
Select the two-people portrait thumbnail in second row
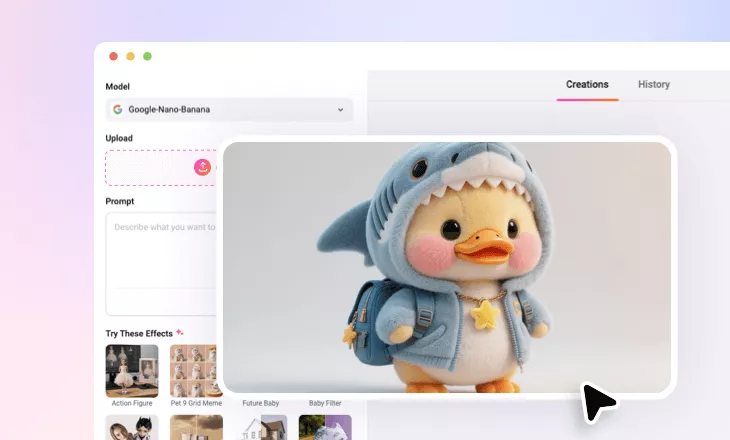click(132, 427)
